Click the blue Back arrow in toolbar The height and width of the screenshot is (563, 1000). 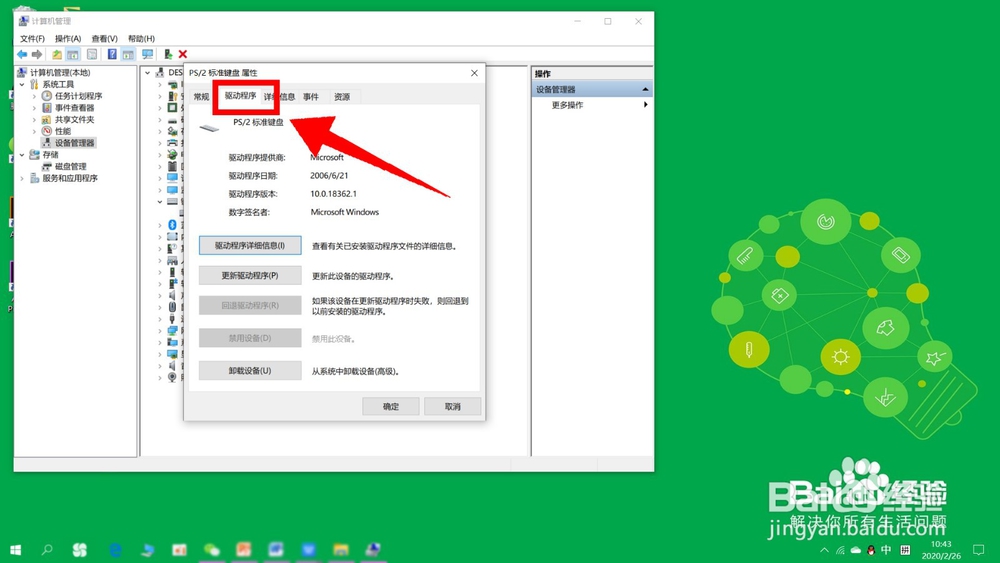tap(22, 54)
